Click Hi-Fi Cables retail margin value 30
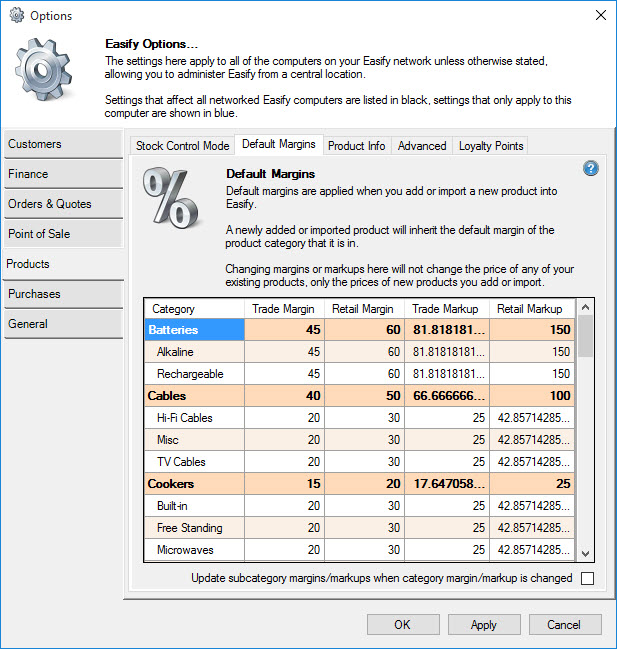 (x=364, y=418)
